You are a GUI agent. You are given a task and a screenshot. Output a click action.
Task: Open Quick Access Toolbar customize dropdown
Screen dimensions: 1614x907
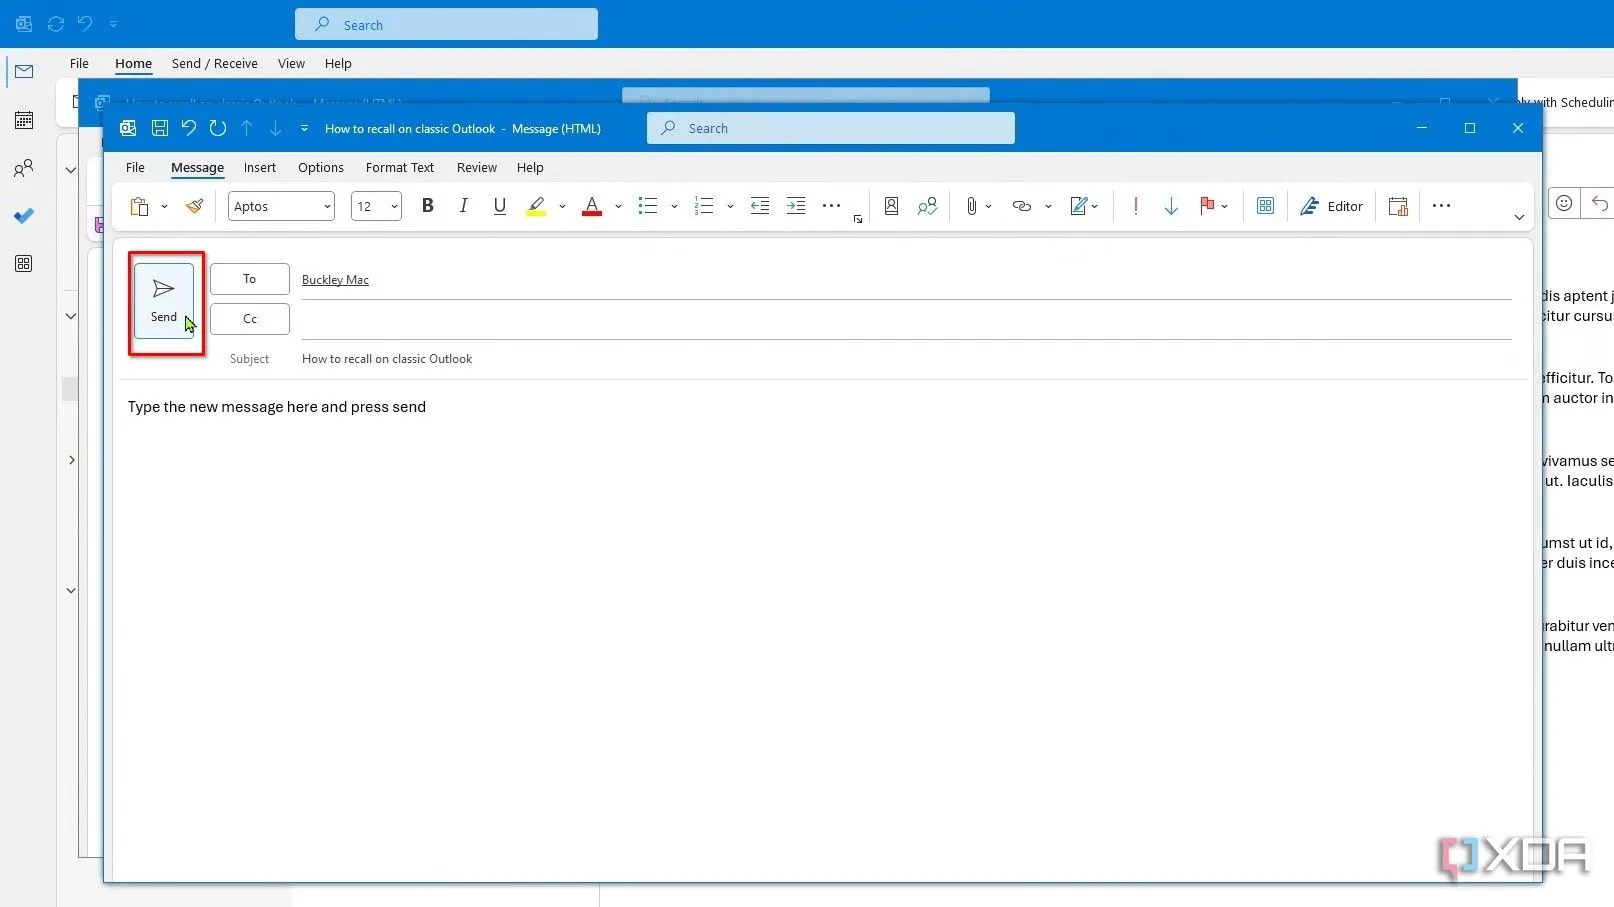click(304, 128)
